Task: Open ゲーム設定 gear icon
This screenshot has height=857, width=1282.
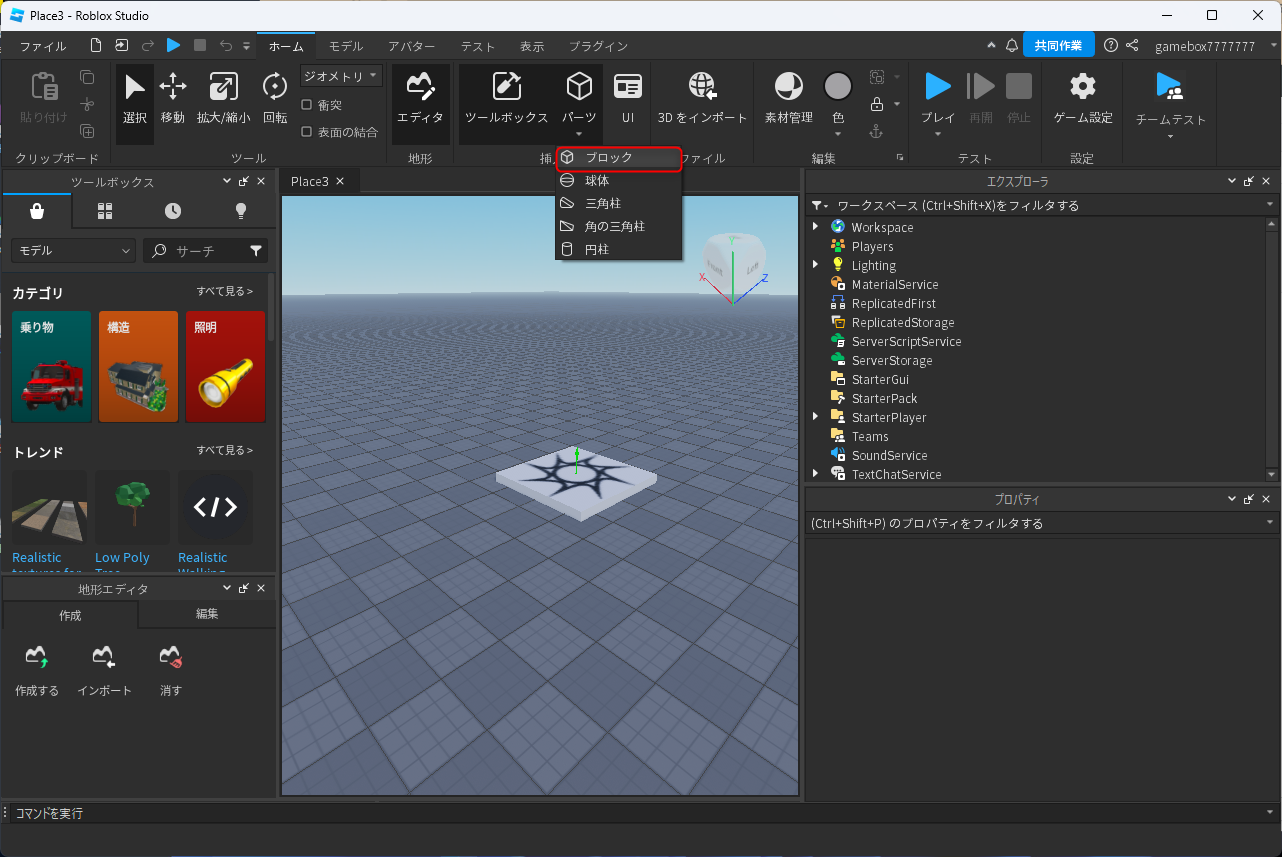Action: pos(1083,88)
